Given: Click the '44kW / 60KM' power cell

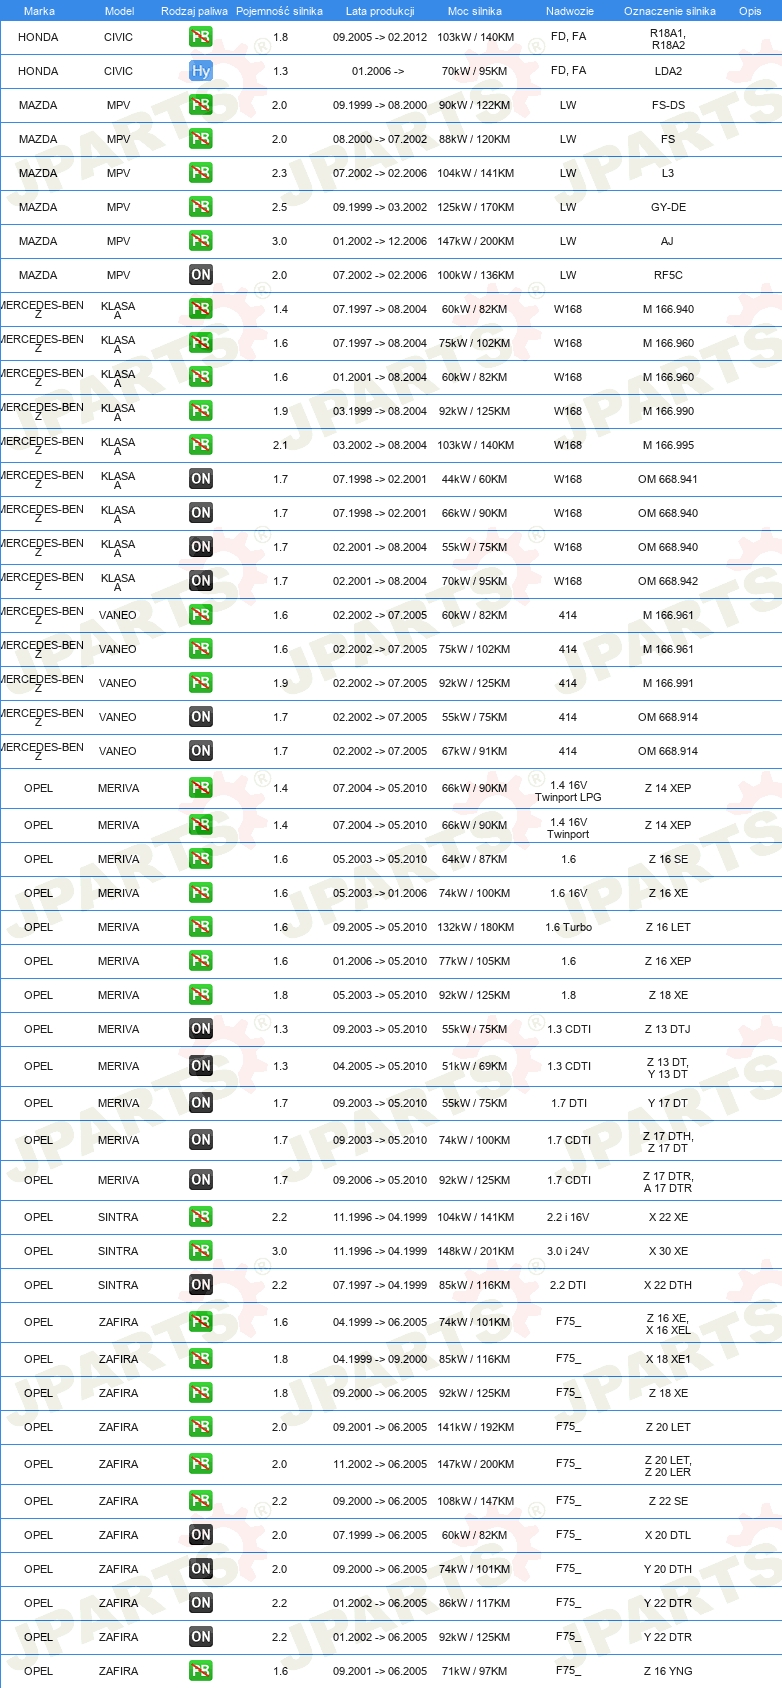Looking at the screenshot, I should 475,479.
